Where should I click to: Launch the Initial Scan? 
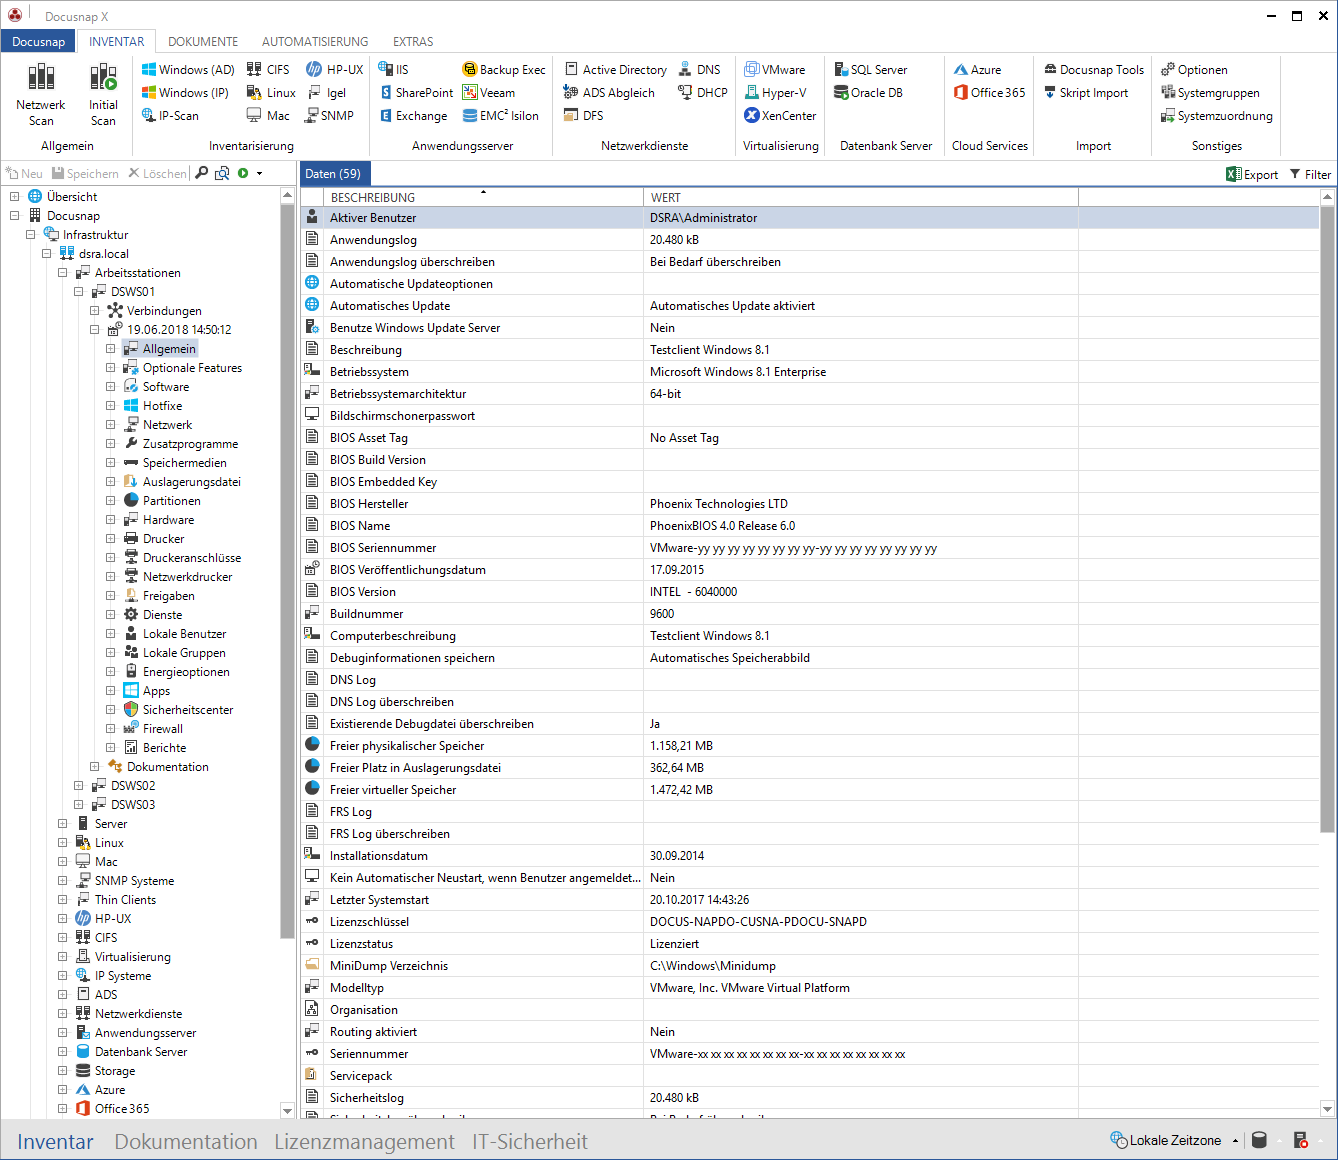103,94
